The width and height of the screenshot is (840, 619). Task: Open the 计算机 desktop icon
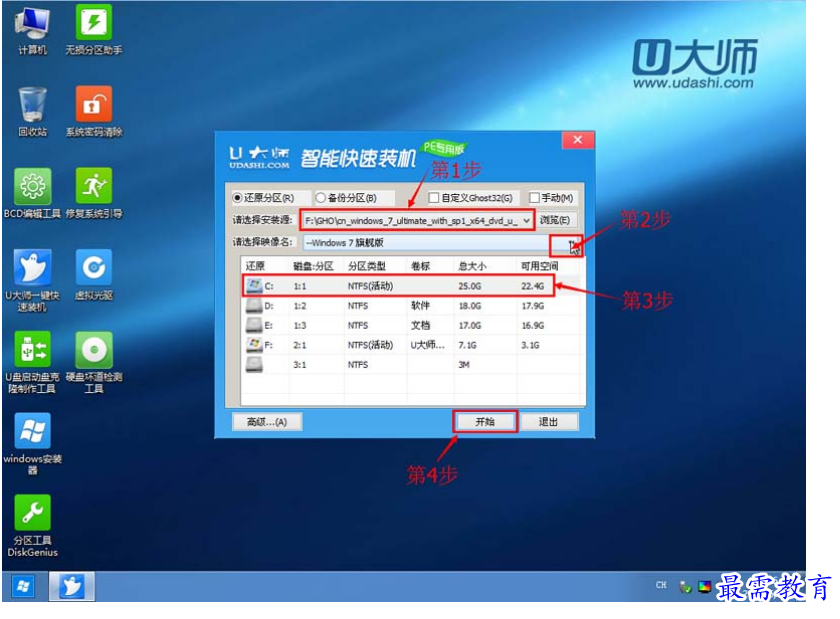(32, 30)
